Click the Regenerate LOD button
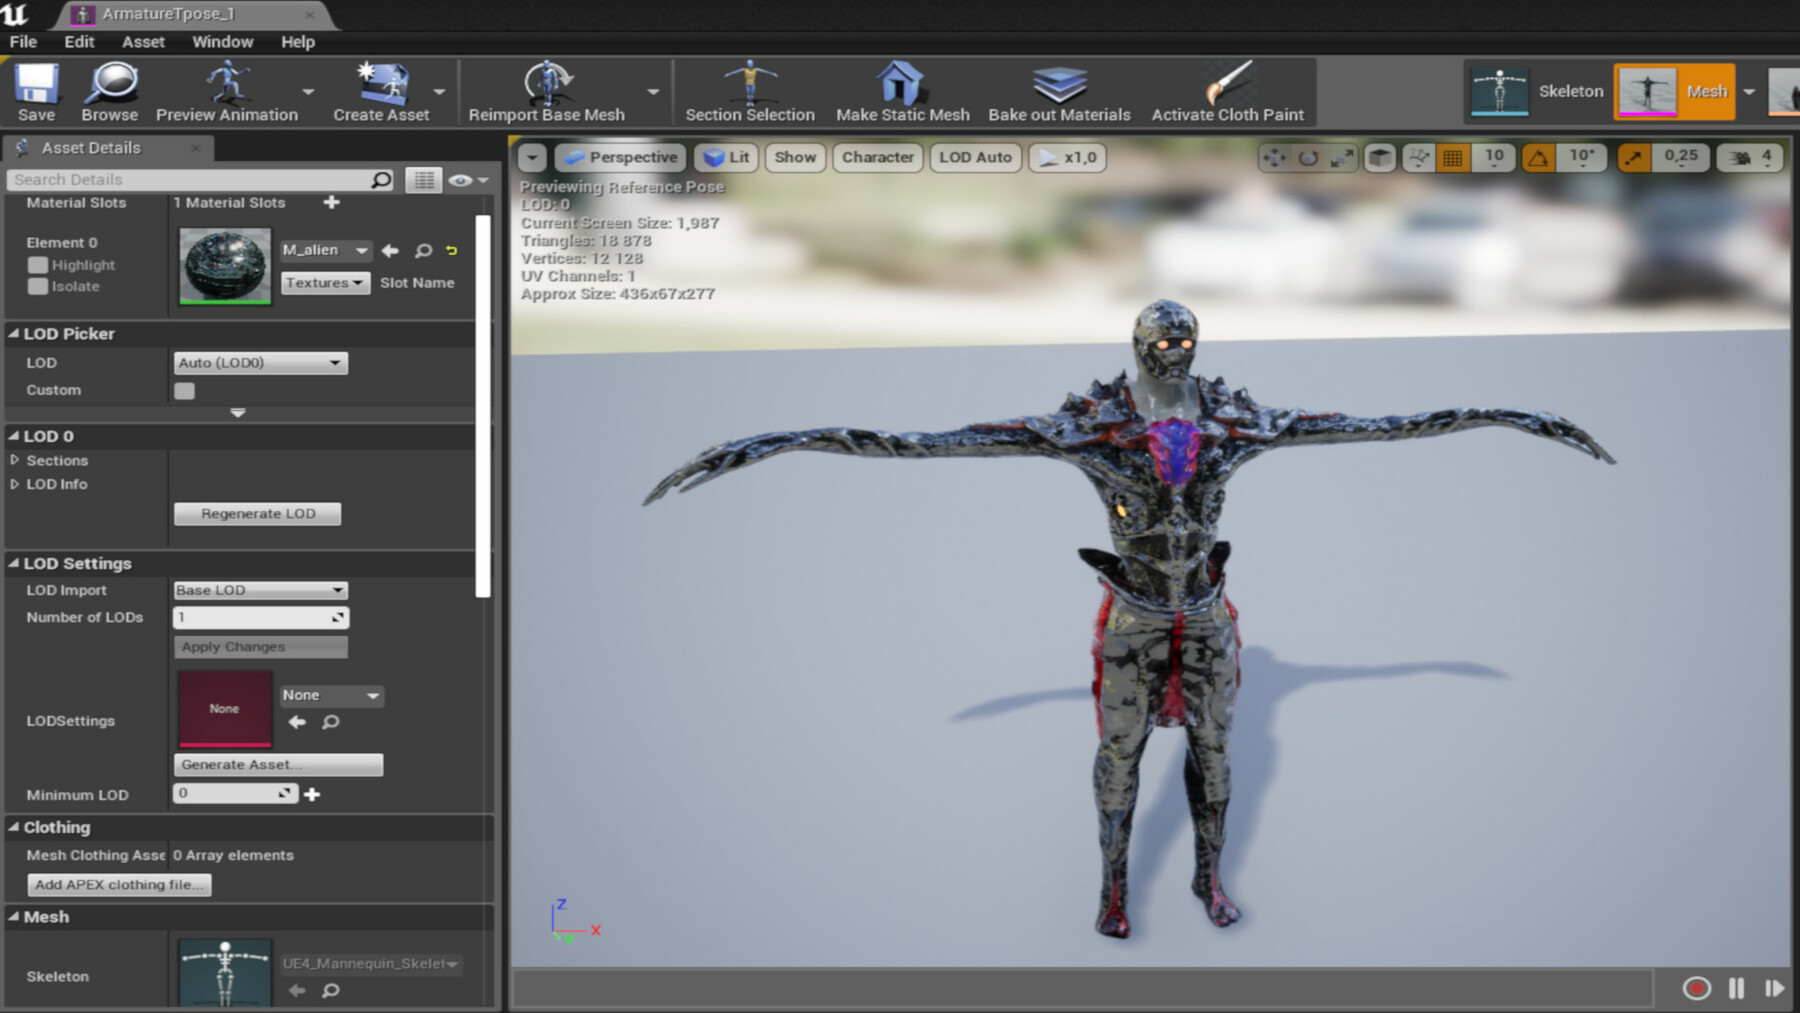The width and height of the screenshot is (1800, 1013). coord(257,513)
